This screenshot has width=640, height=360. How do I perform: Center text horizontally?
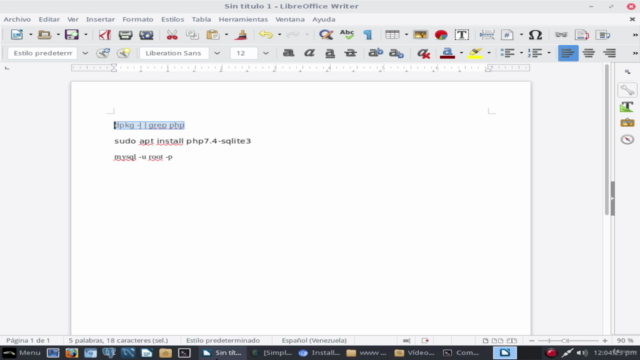pyautogui.click(x=589, y=53)
